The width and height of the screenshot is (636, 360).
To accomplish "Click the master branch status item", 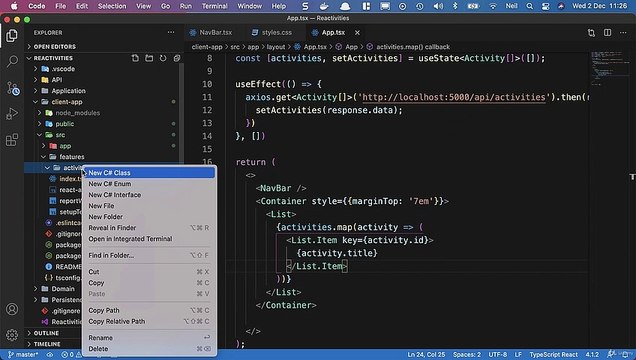I will pos(23,355).
